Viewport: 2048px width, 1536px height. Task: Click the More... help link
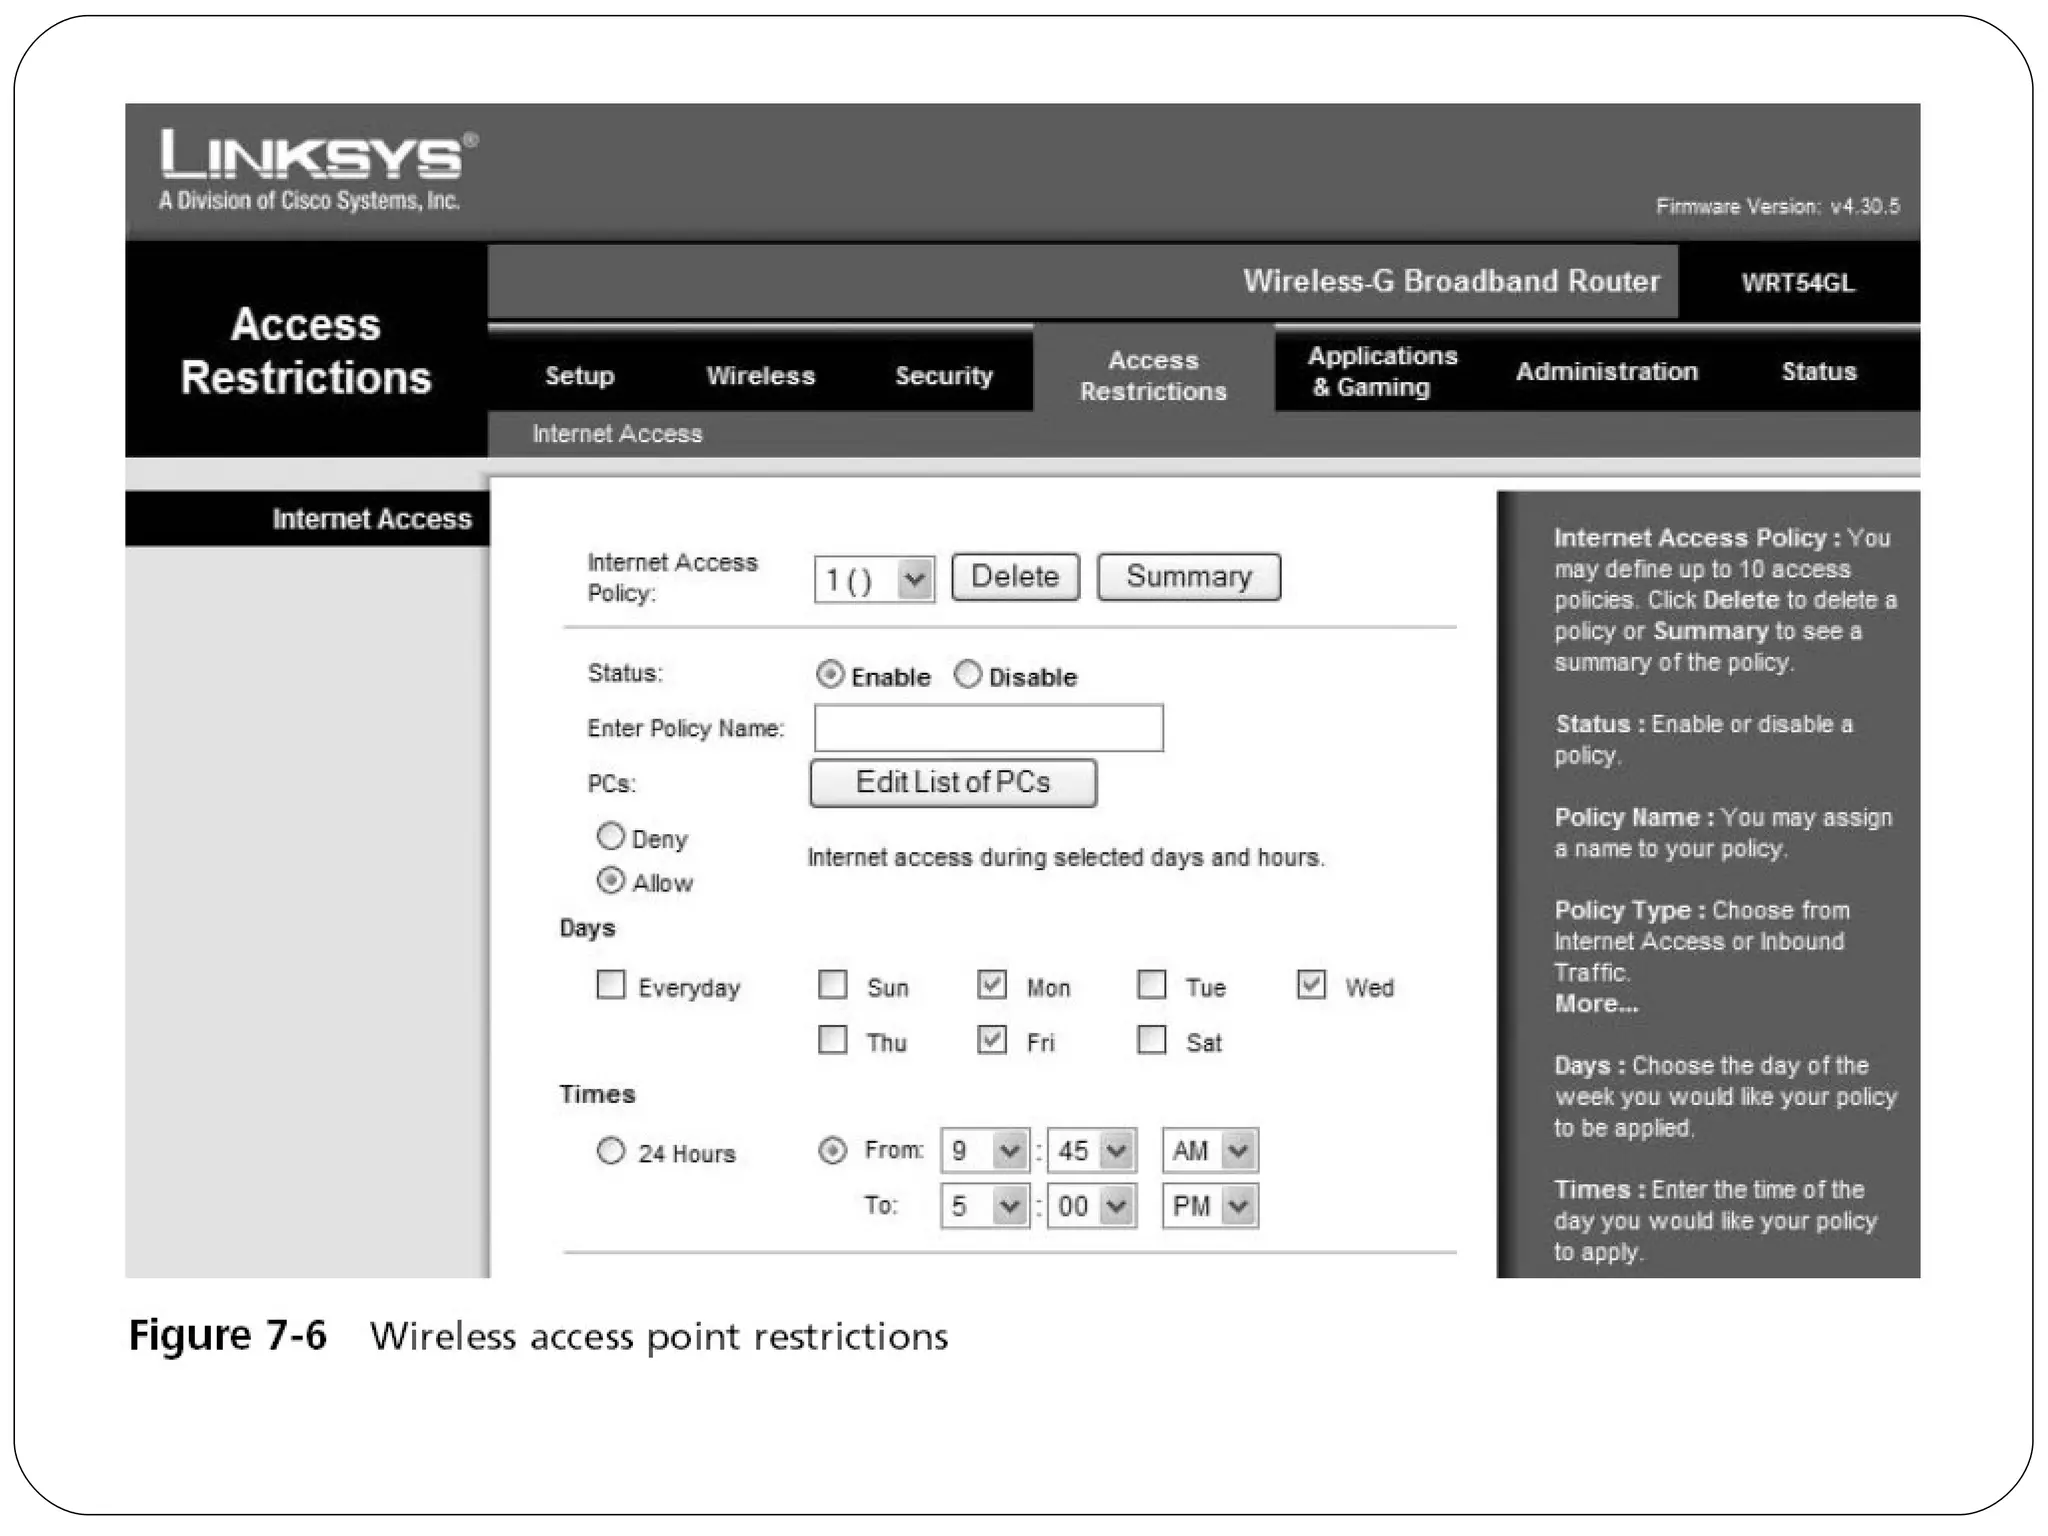(1595, 1004)
